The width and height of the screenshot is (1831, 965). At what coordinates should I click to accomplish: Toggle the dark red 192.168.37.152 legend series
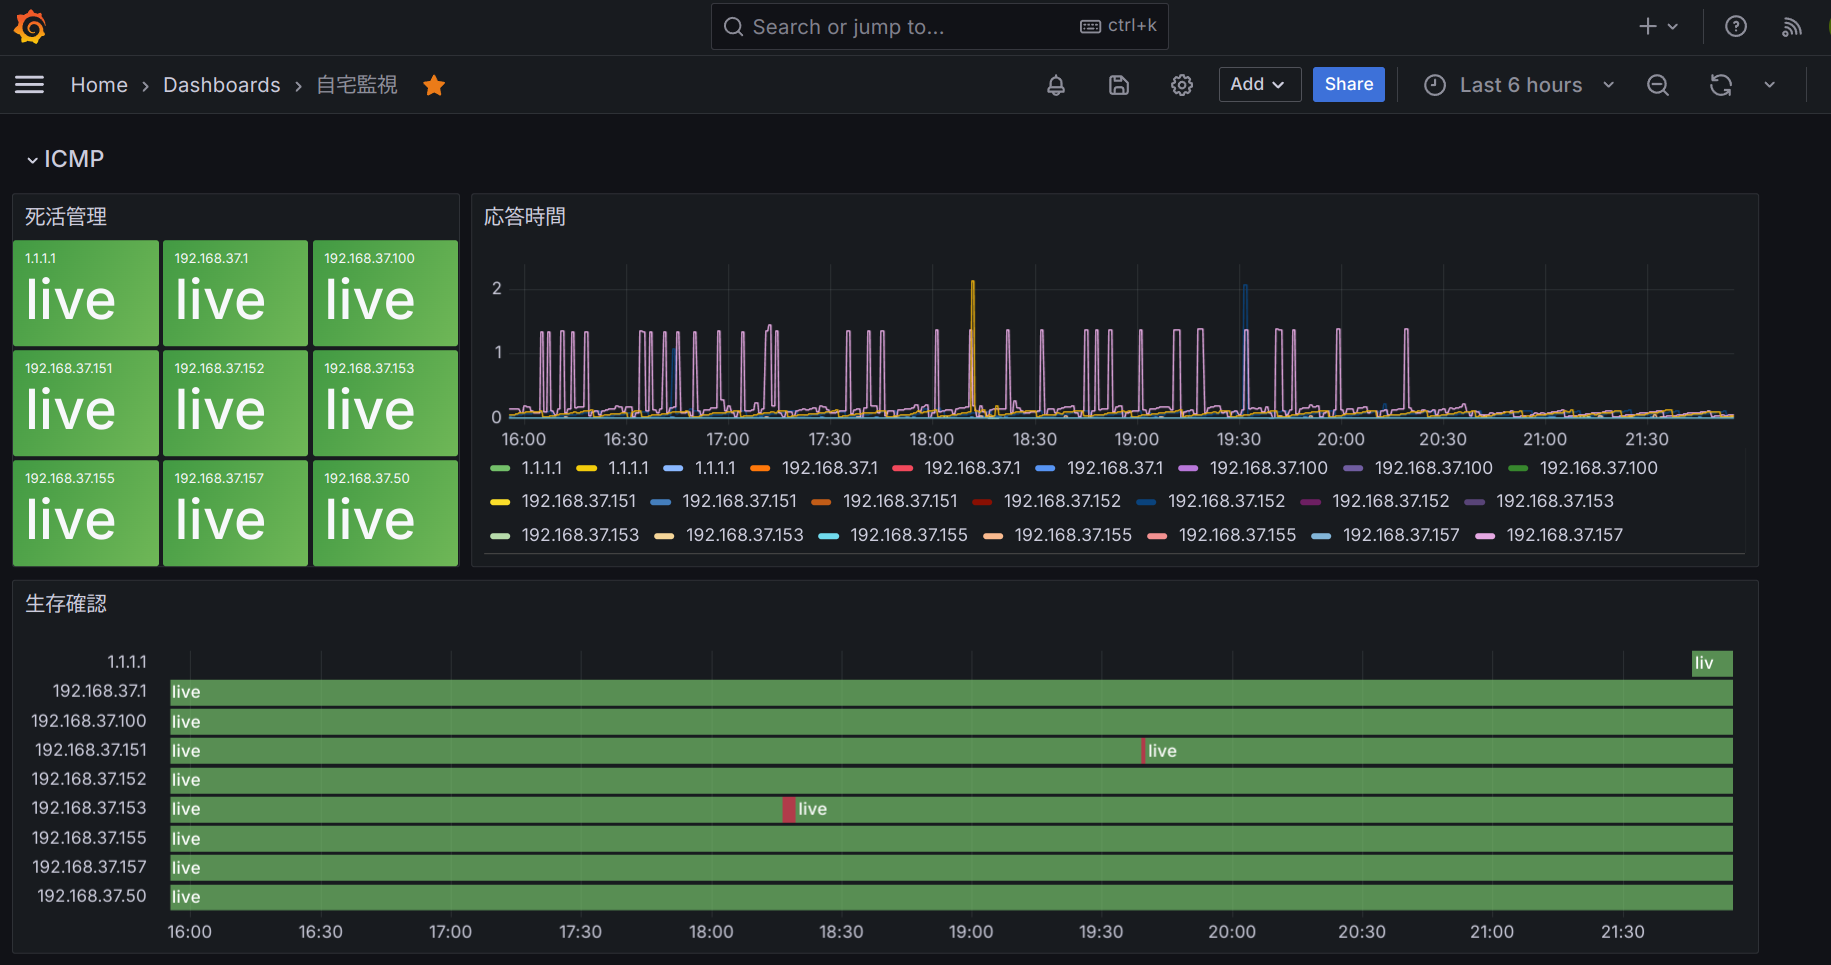1062,501
